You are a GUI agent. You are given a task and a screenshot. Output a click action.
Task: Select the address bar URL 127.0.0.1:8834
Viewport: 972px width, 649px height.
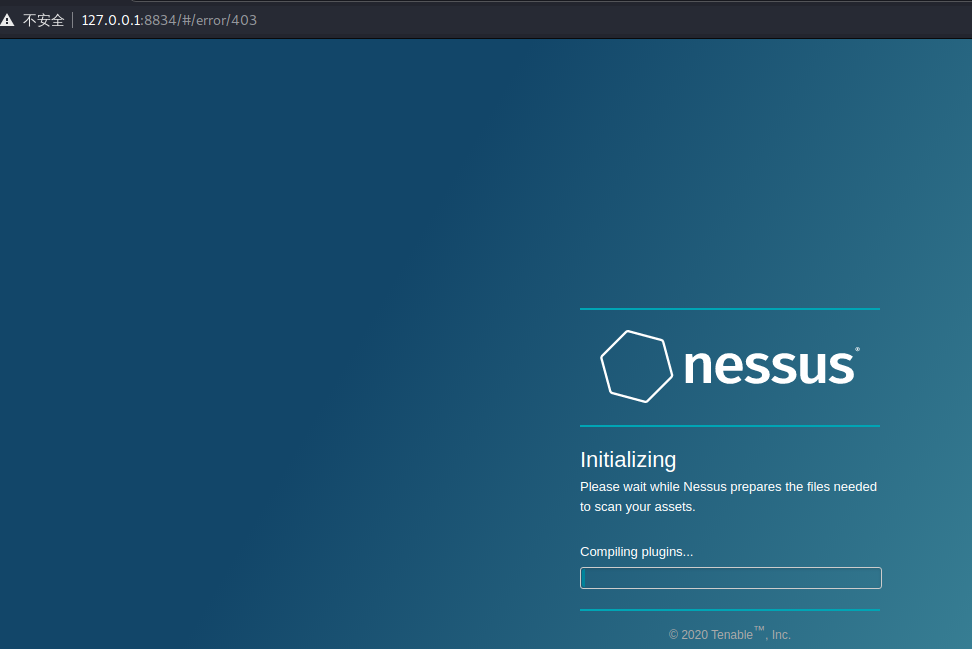(x=169, y=20)
